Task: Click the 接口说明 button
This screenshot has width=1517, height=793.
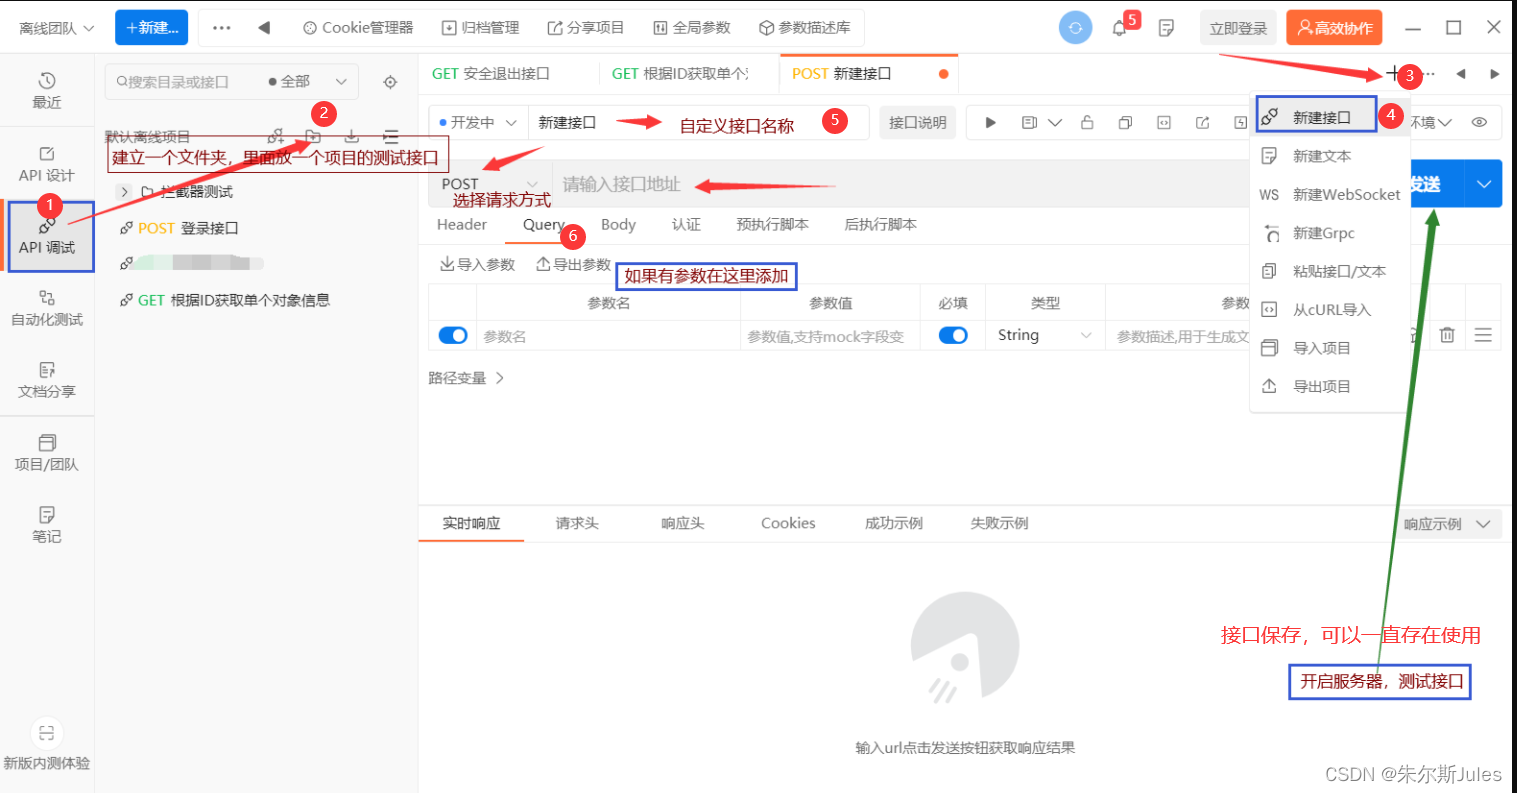Action: pos(917,123)
